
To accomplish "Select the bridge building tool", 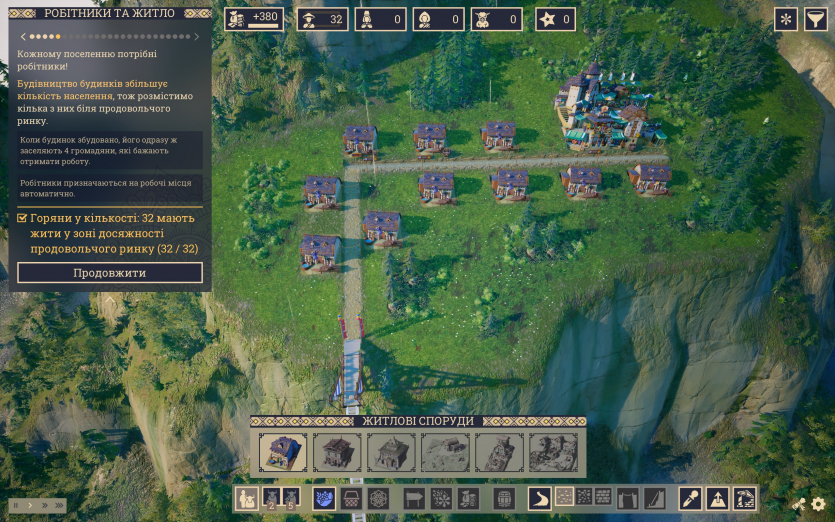I will click(628, 498).
